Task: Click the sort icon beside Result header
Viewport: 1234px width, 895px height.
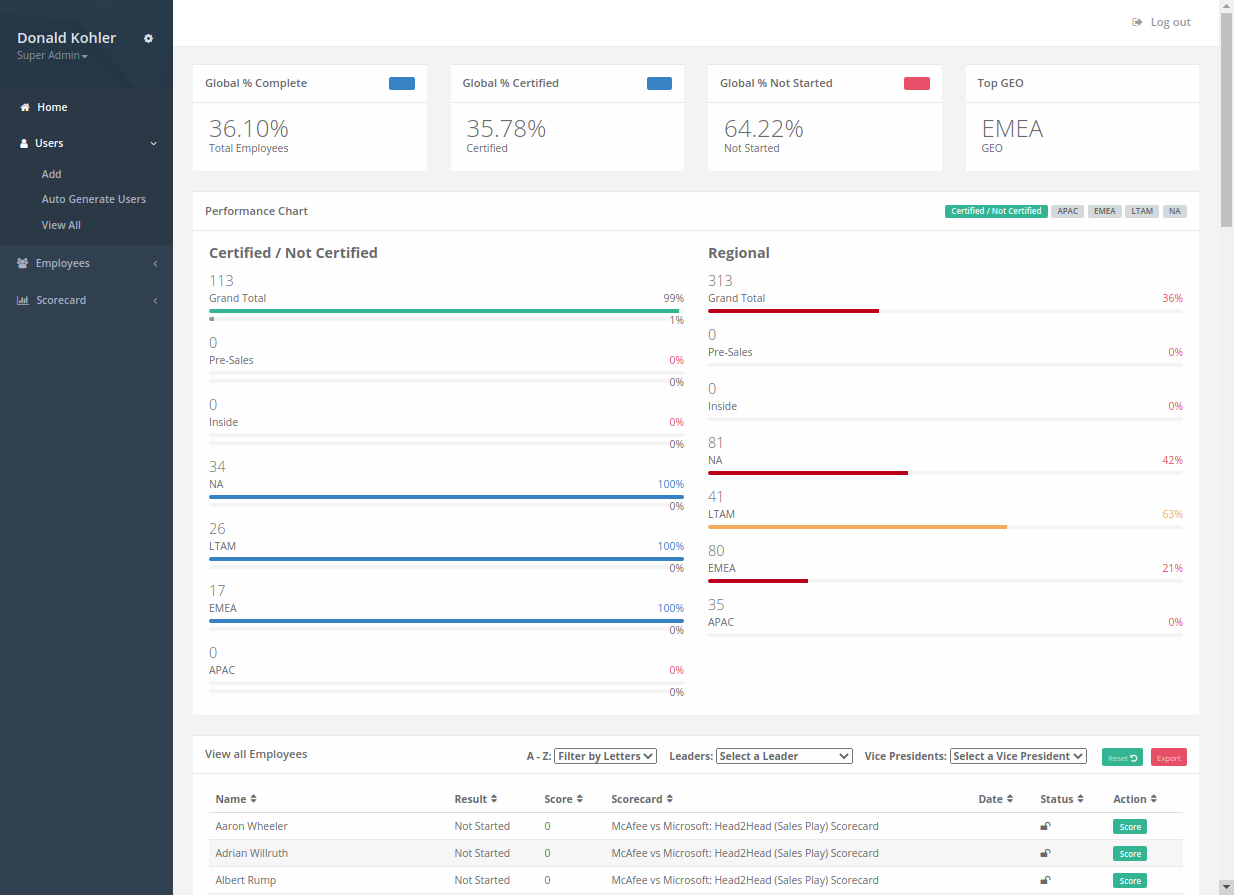Action: tap(494, 799)
